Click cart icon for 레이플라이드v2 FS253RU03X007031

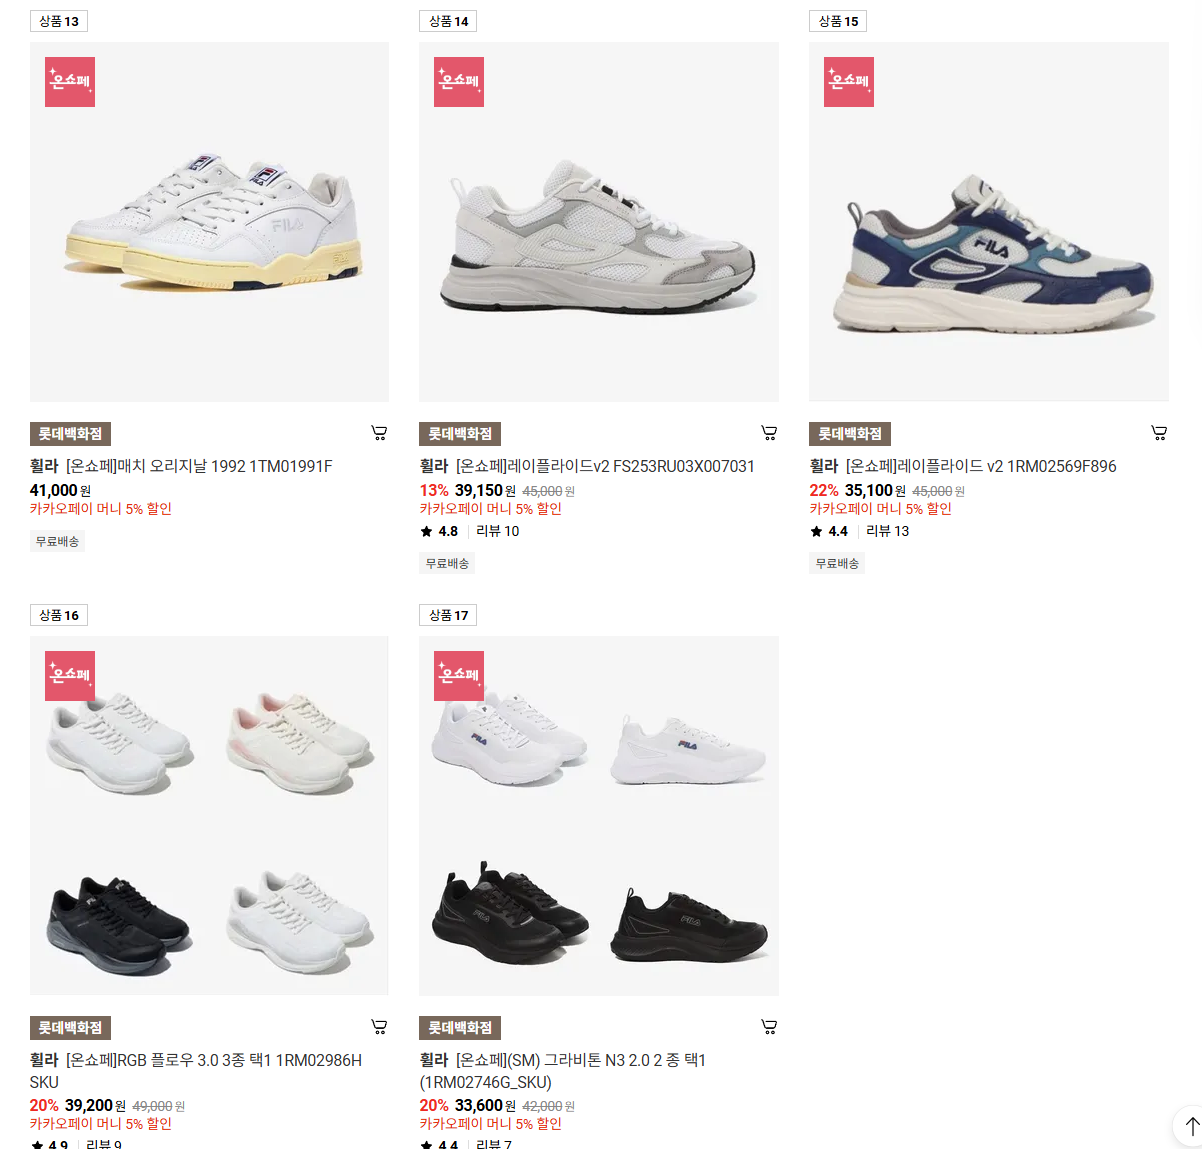769,433
